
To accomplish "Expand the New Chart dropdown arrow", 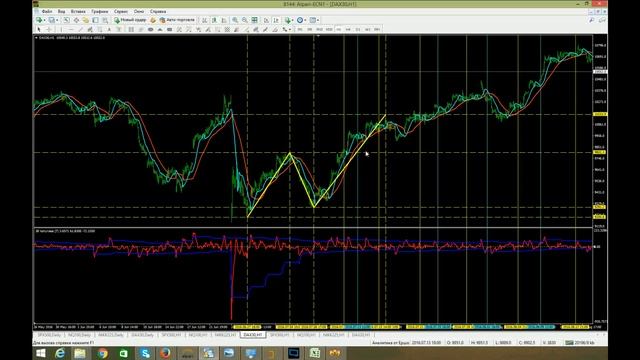I will pos(44,20).
